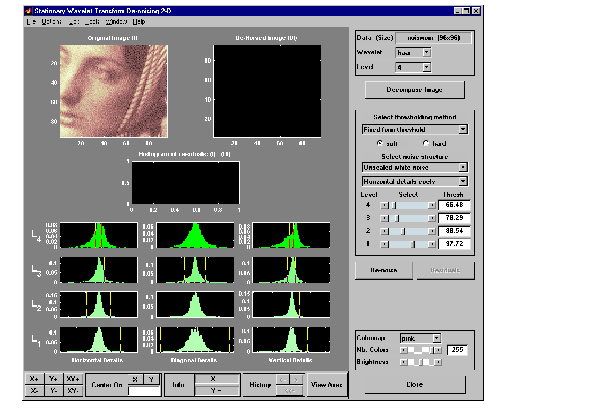The height and width of the screenshot is (415, 600).
Task: Open the Level dropdown
Action: (x=413, y=67)
